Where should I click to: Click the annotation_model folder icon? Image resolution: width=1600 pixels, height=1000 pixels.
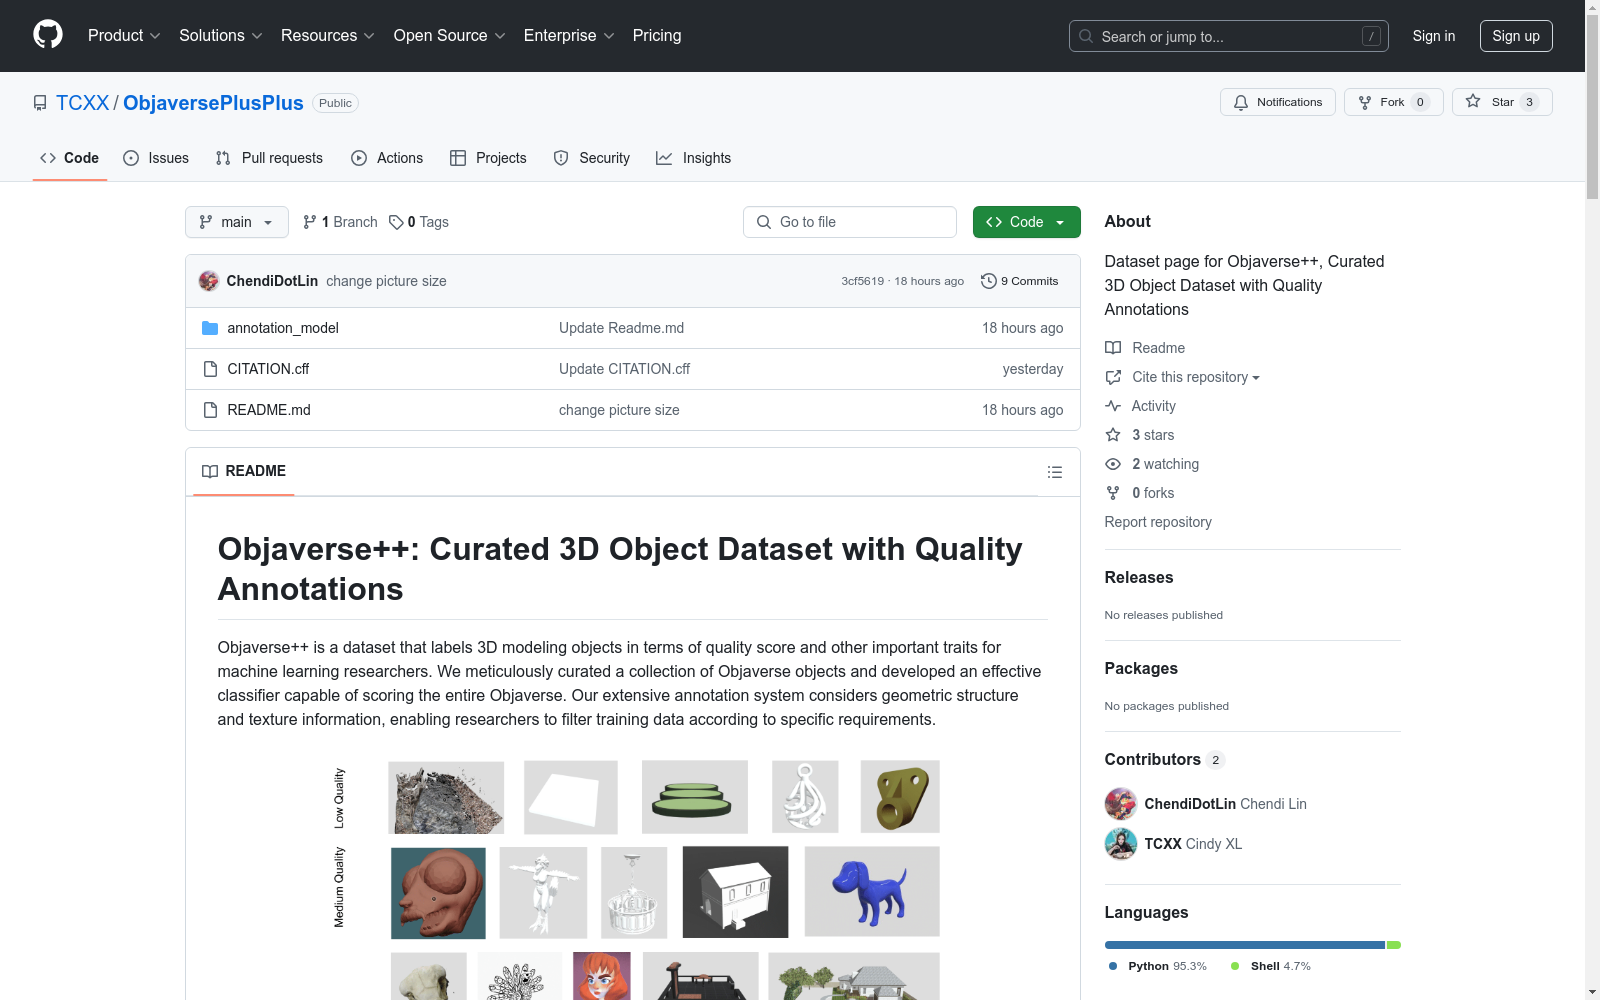[x=210, y=328]
